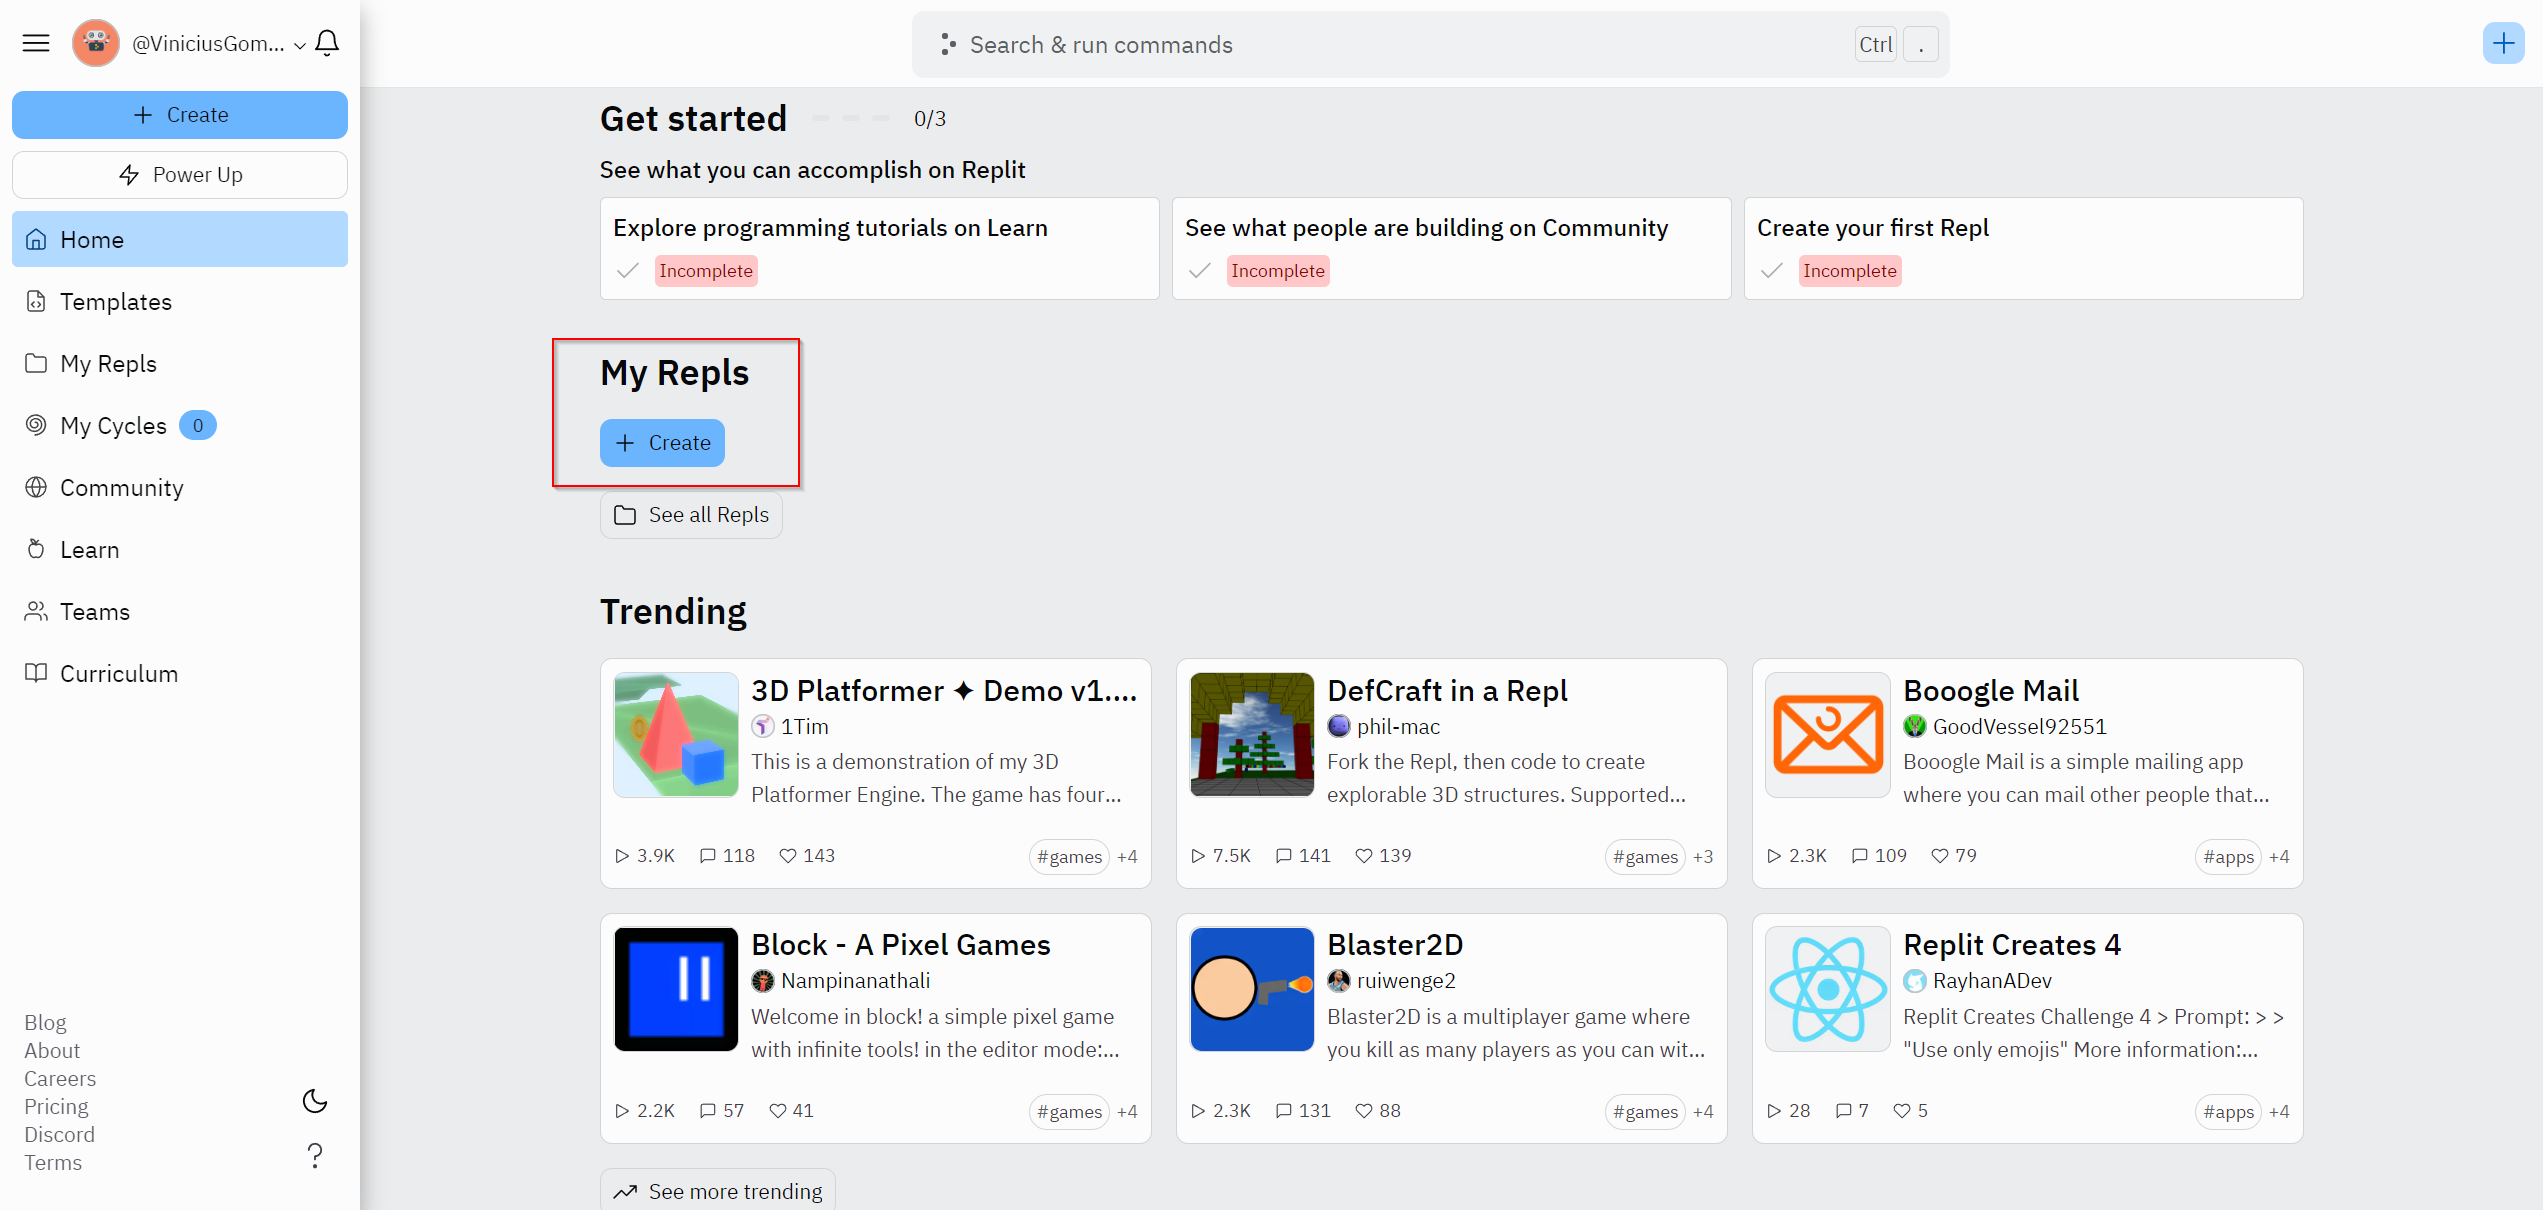Toggle dark mode with moon icon
This screenshot has height=1210, width=2543.
315,1101
